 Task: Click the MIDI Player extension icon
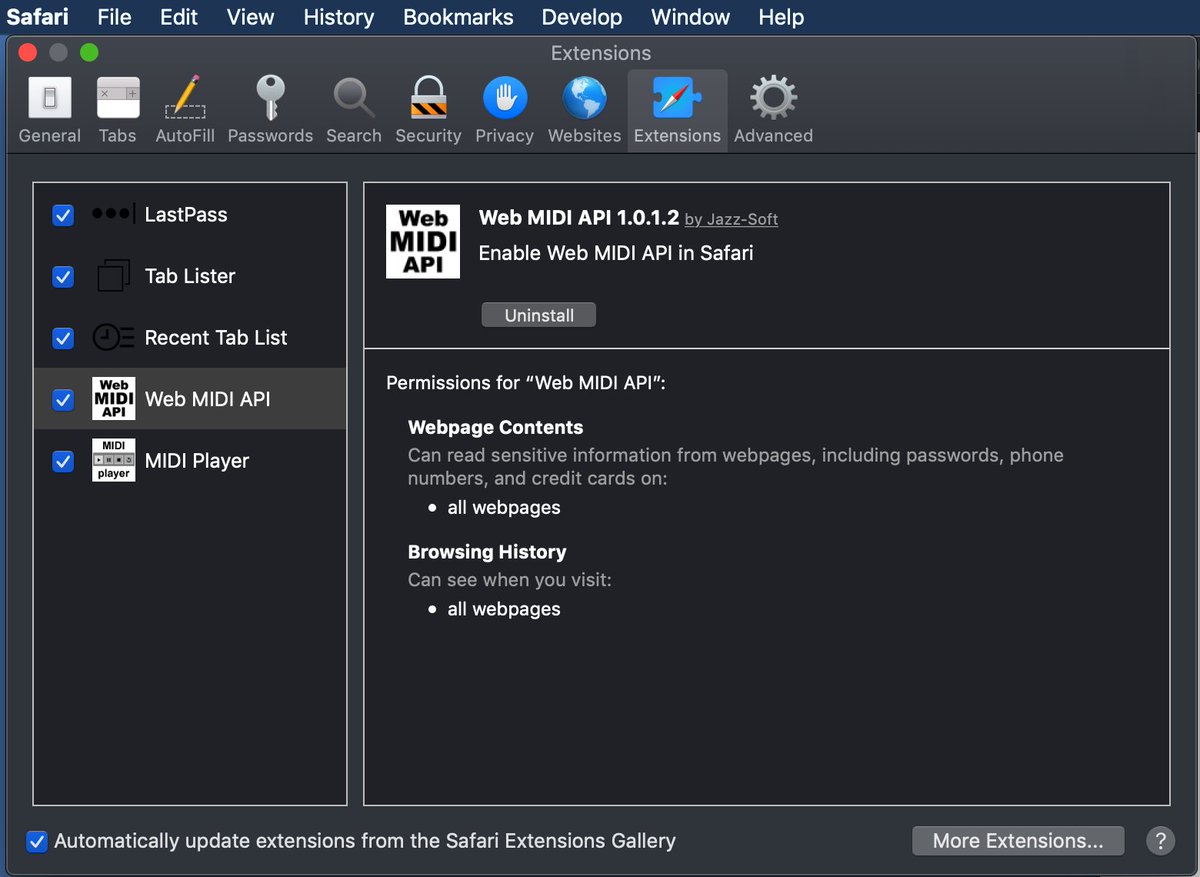113,460
